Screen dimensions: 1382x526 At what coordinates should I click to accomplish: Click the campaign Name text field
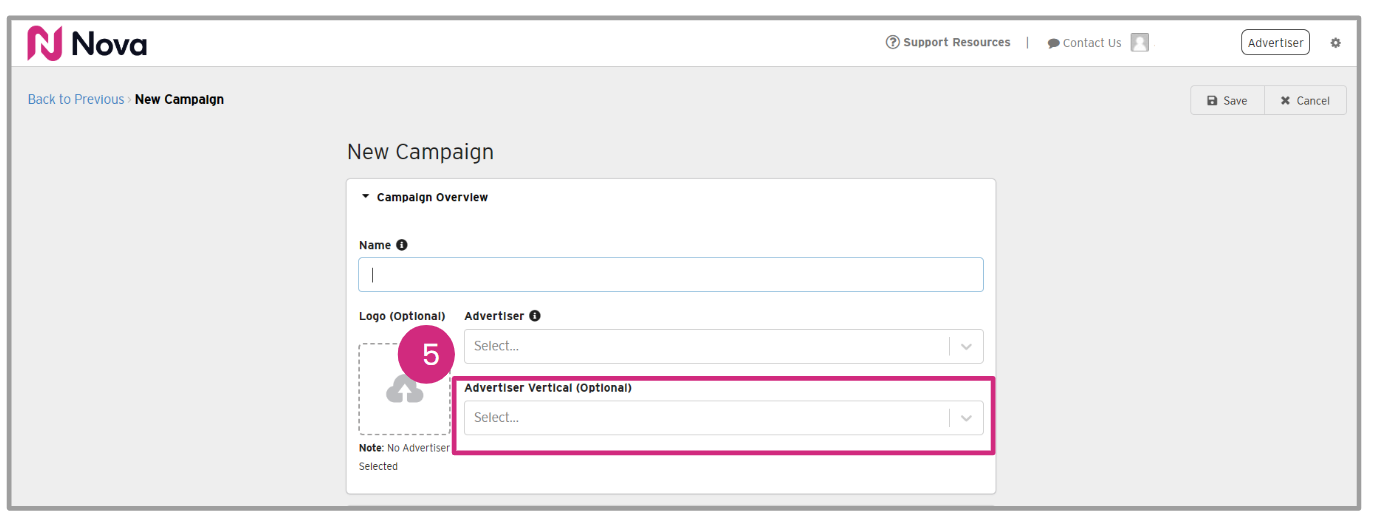670,275
